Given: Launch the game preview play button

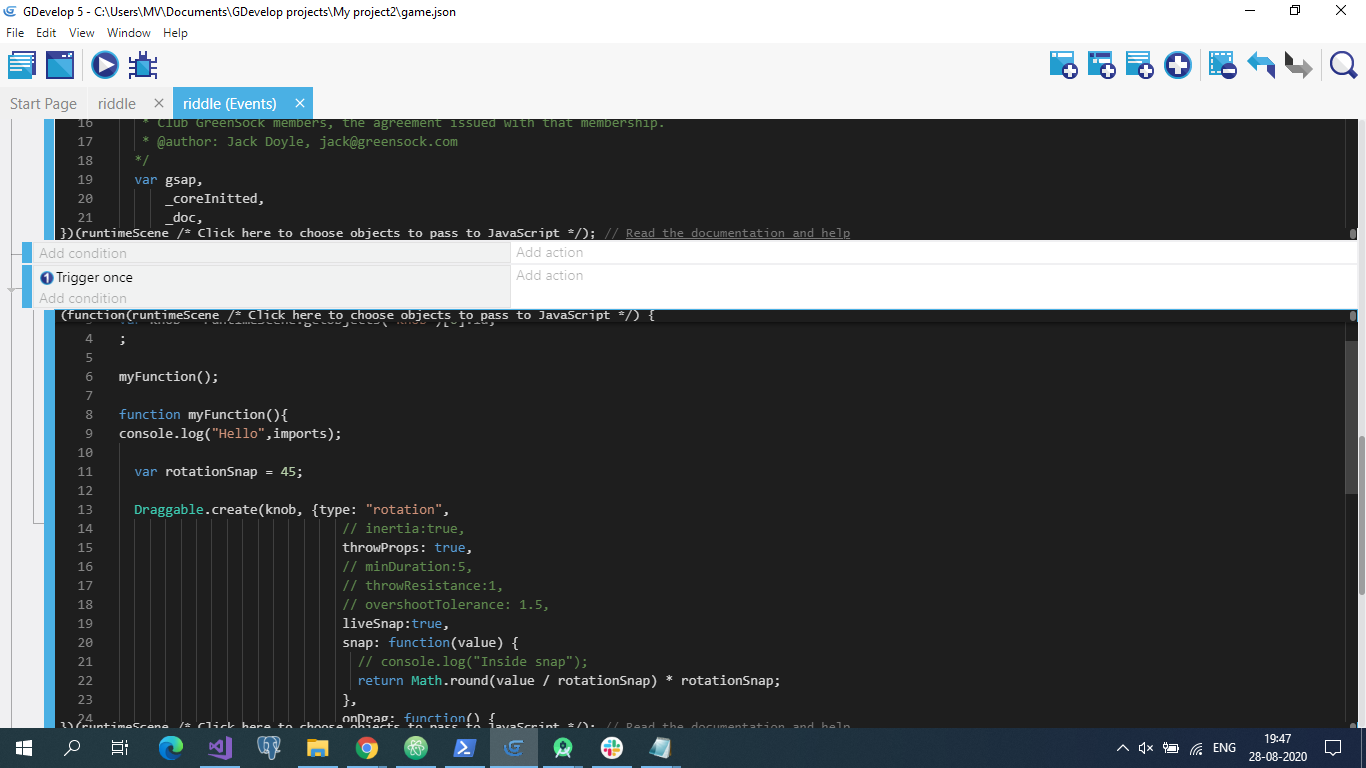Looking at the screenshot, I should 105,66.
